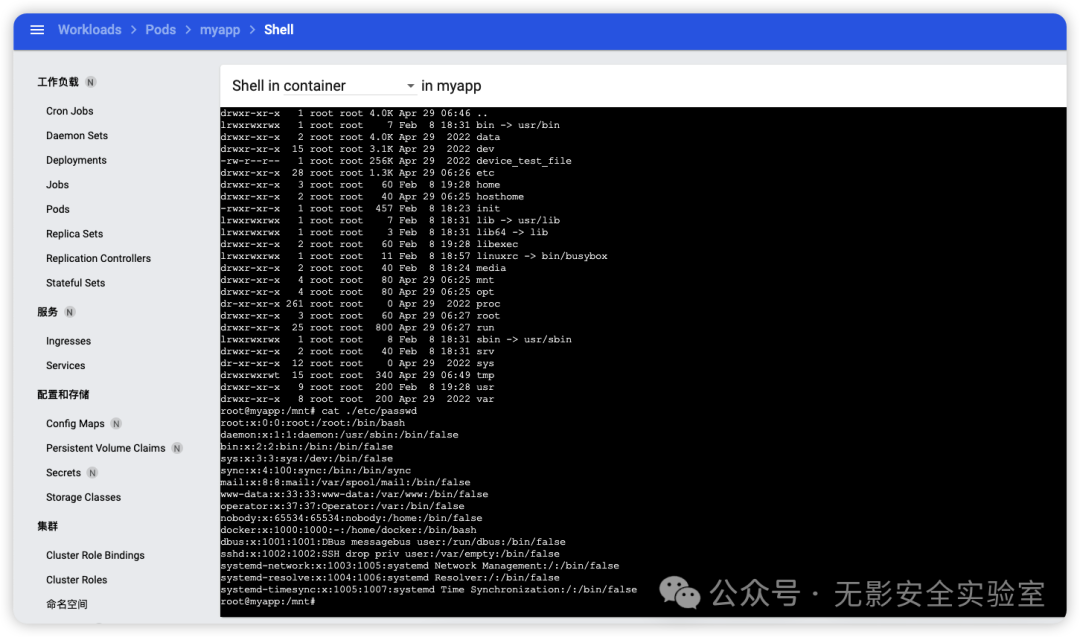Click the 'libexec' directory row

(369, 244)
